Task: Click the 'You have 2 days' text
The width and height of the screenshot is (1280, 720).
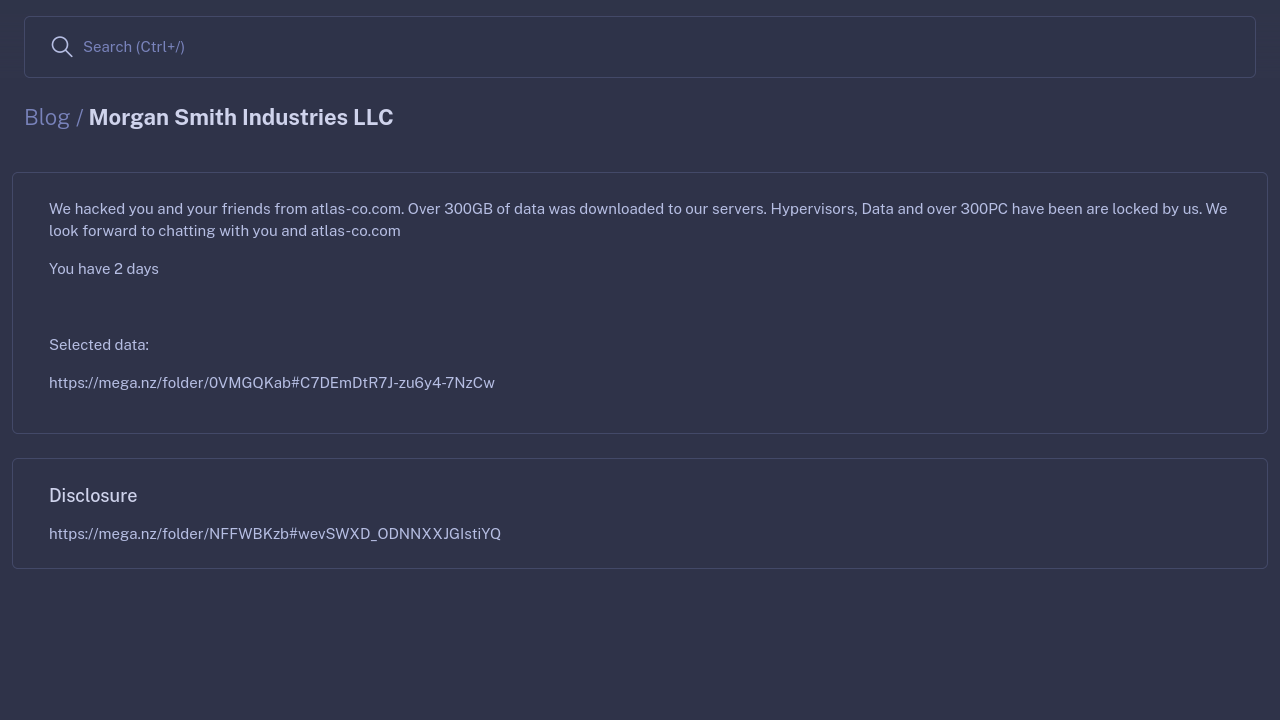Action: click(104, 269)
